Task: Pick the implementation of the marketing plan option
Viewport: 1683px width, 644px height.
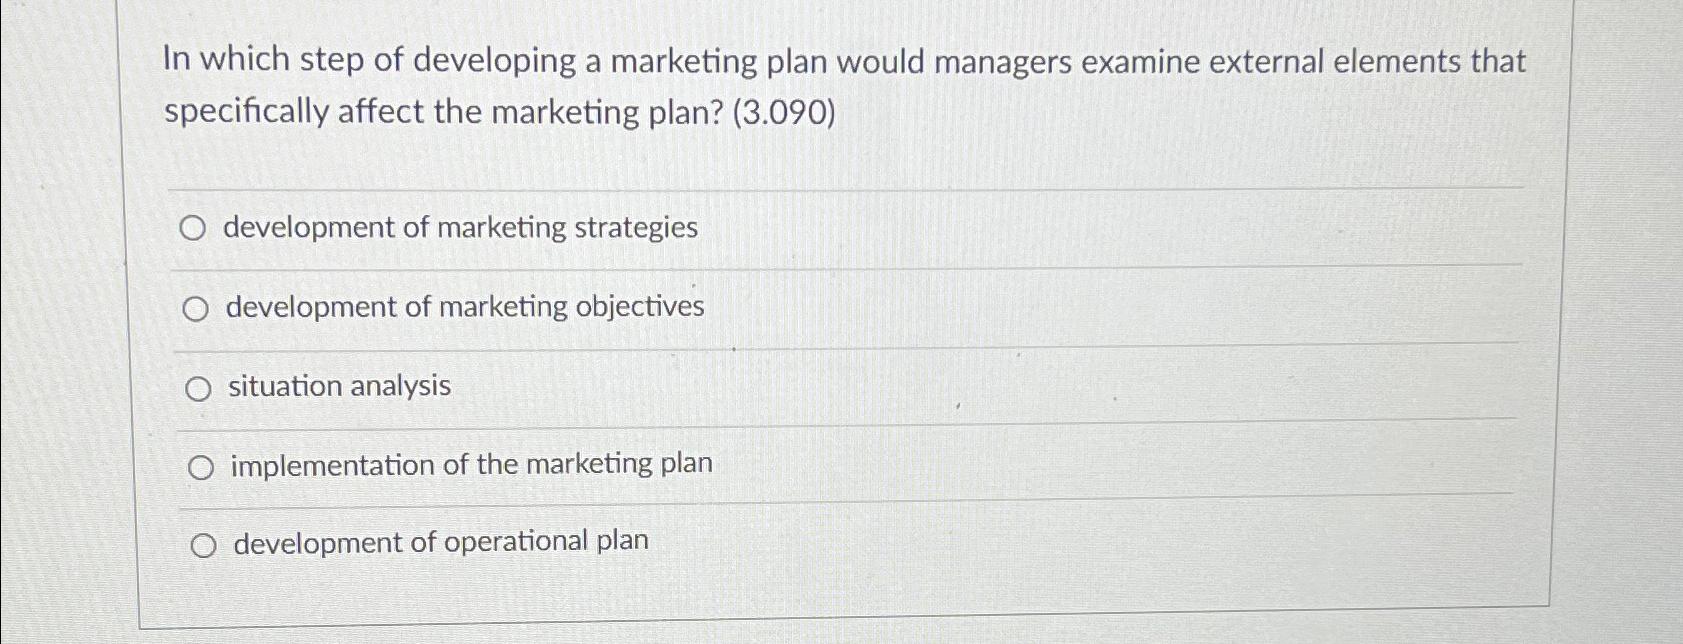Action: click(x=203, y=464)
